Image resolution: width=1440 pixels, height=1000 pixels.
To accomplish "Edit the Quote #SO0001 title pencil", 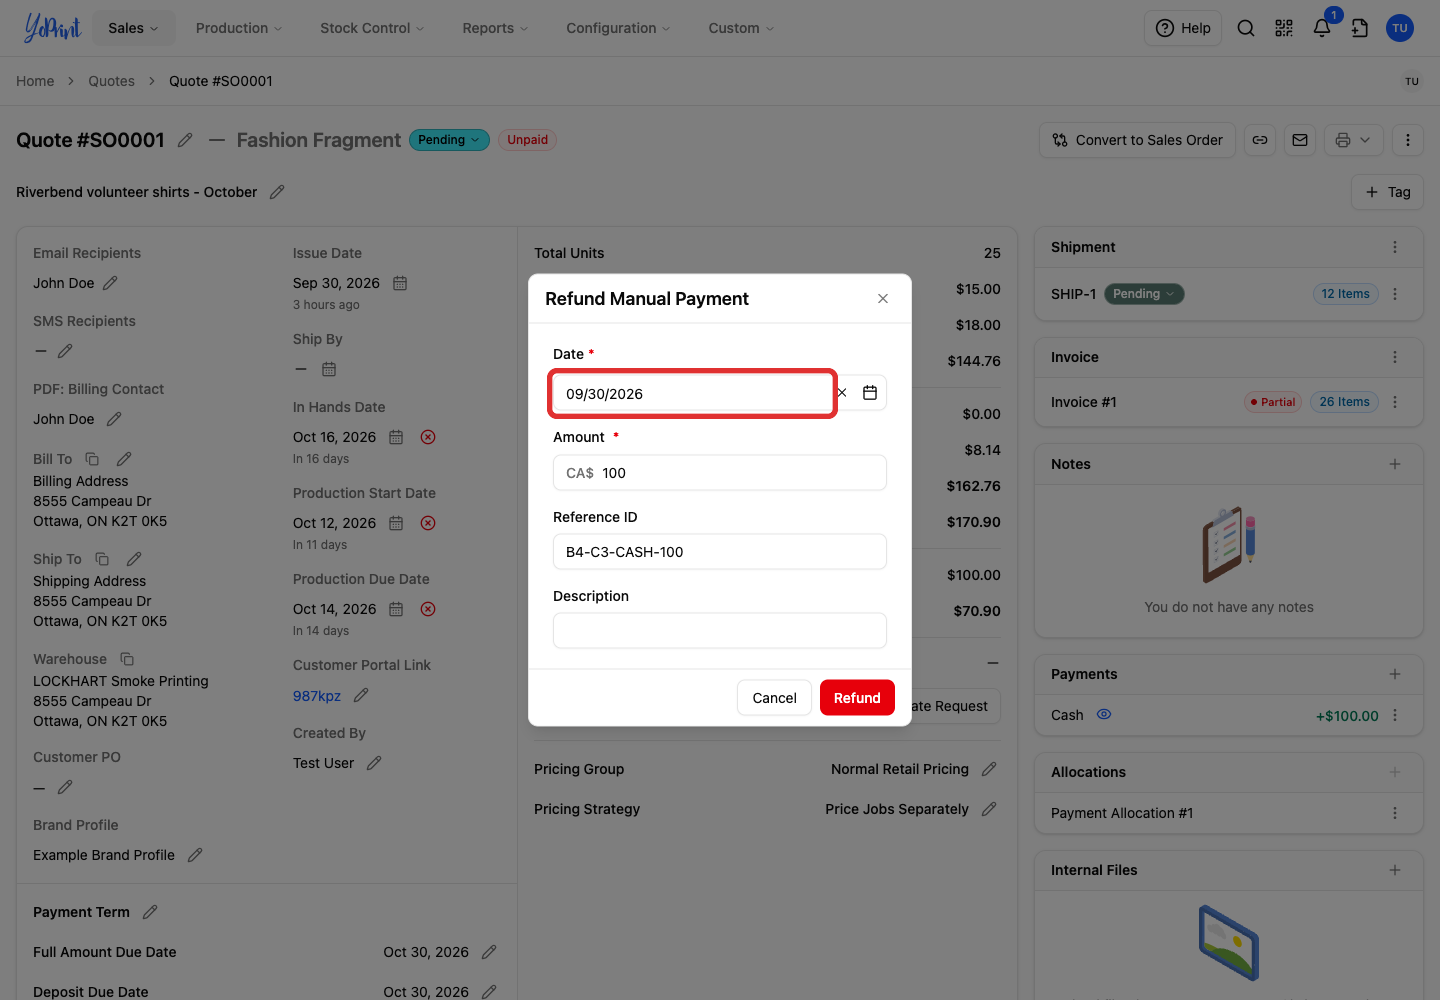I will (x=185, y=140).
